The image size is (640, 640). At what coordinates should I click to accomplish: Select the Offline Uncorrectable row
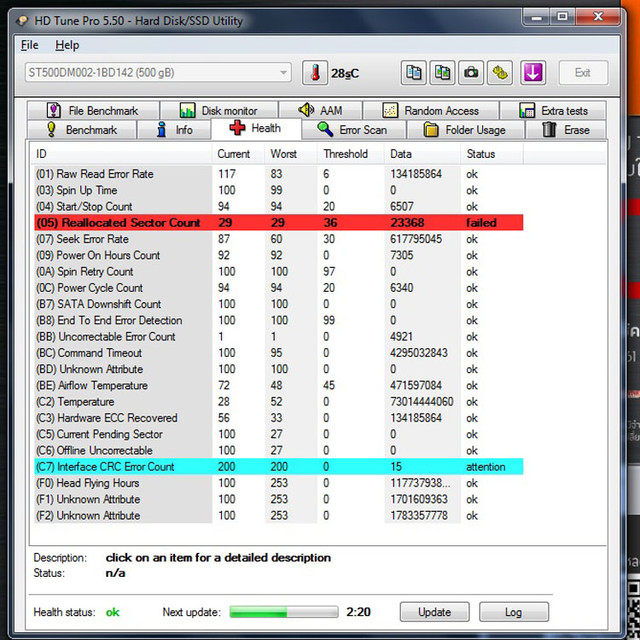279,451
